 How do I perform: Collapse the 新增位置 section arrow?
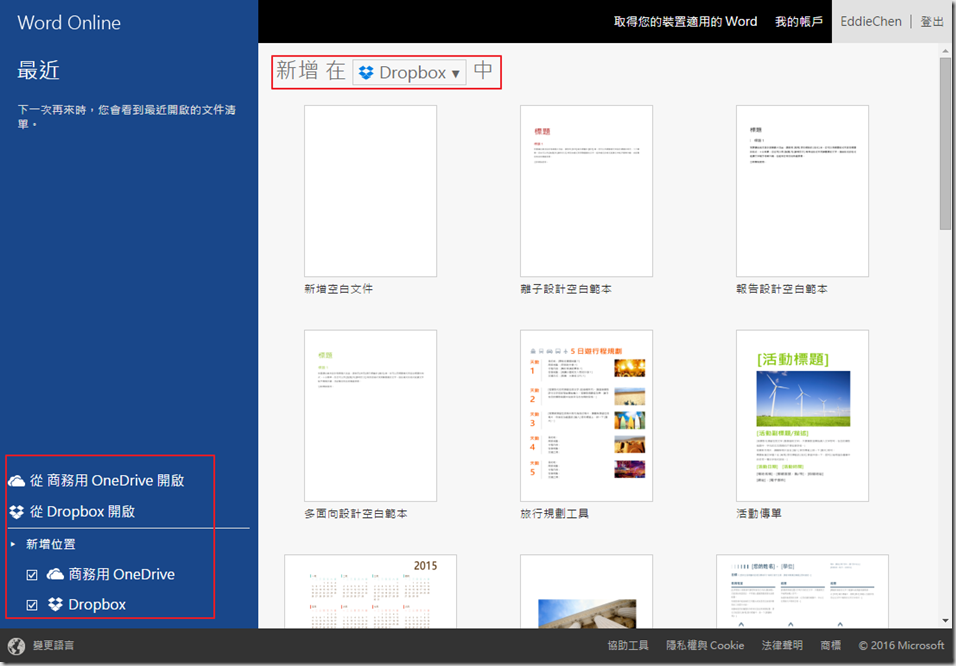point(13,545)
